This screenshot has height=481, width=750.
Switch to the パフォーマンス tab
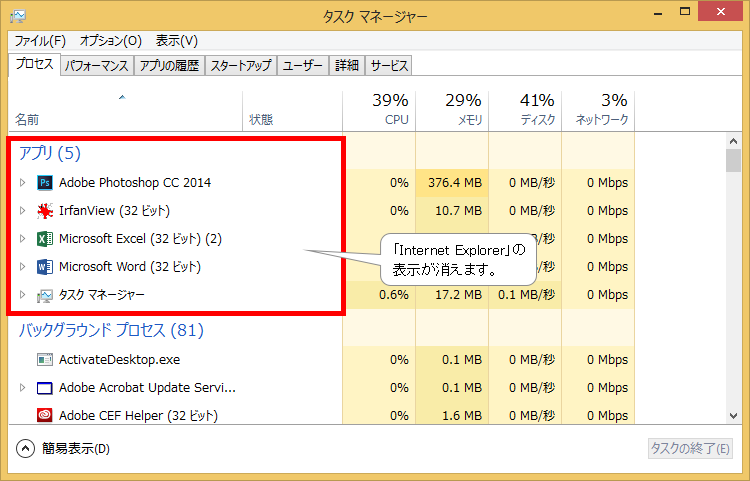(97, 66)
